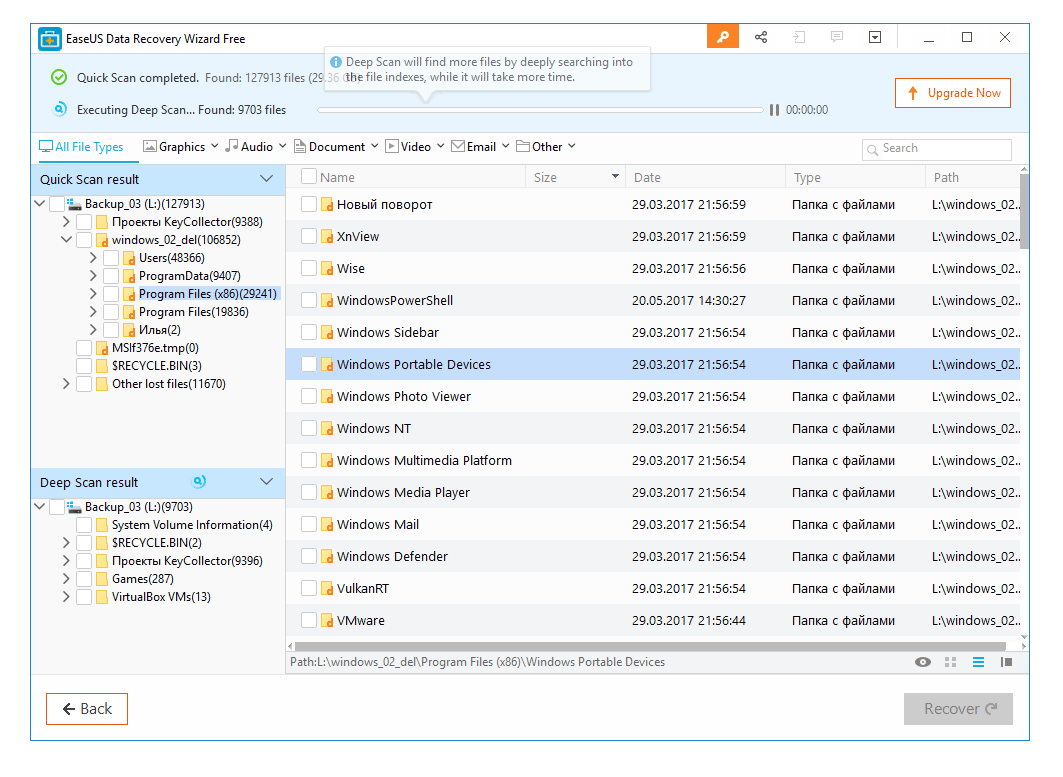This screenshot has height=777, width=1063.
Task: Click folder icon of Wise row
Action: [327, 268]
